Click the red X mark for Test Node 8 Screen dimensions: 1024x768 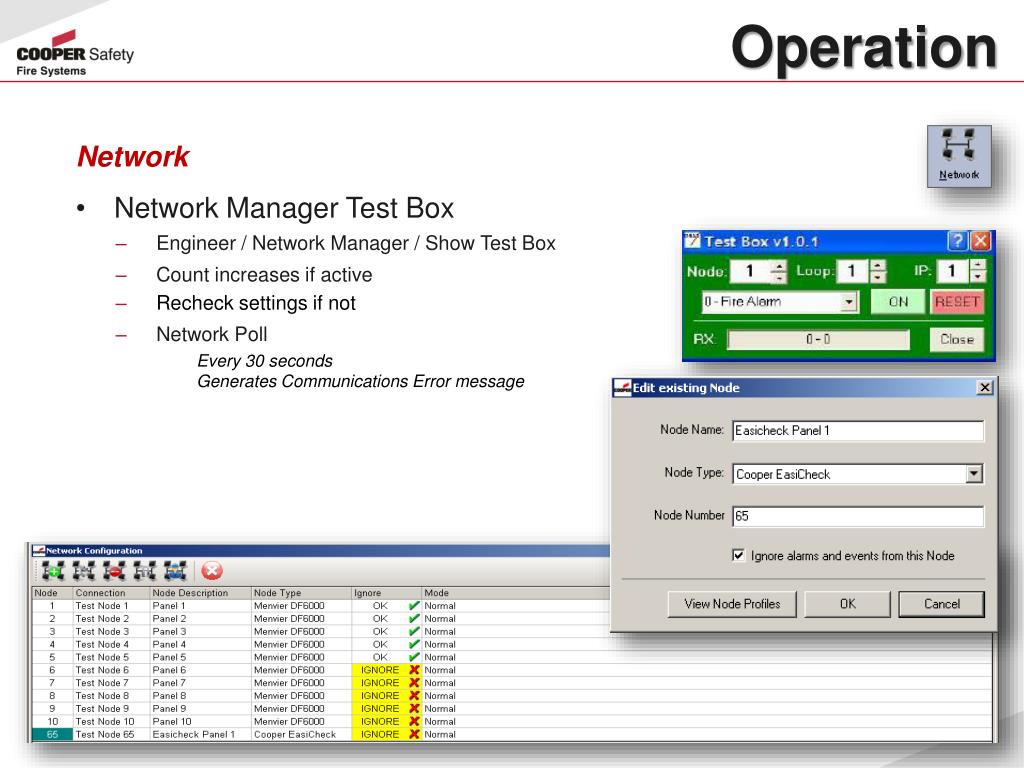coord(414,696)
